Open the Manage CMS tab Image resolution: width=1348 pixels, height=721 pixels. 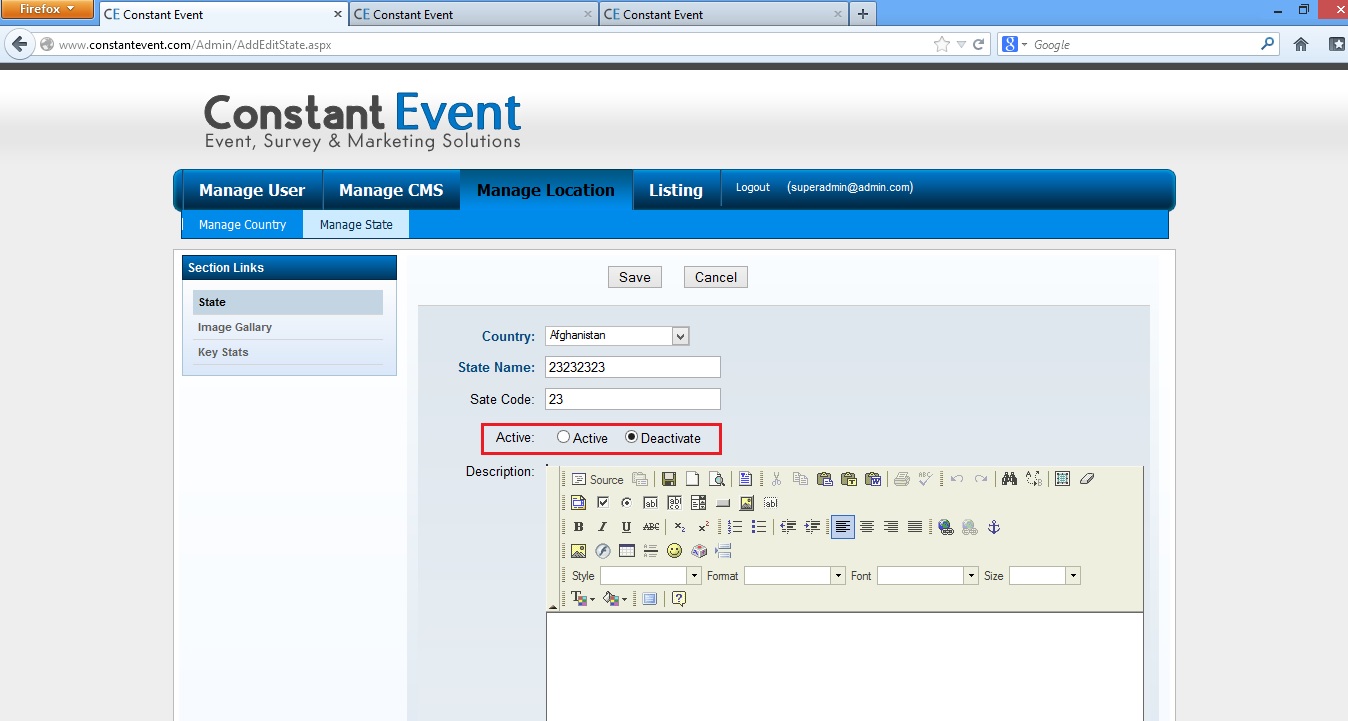391,190
